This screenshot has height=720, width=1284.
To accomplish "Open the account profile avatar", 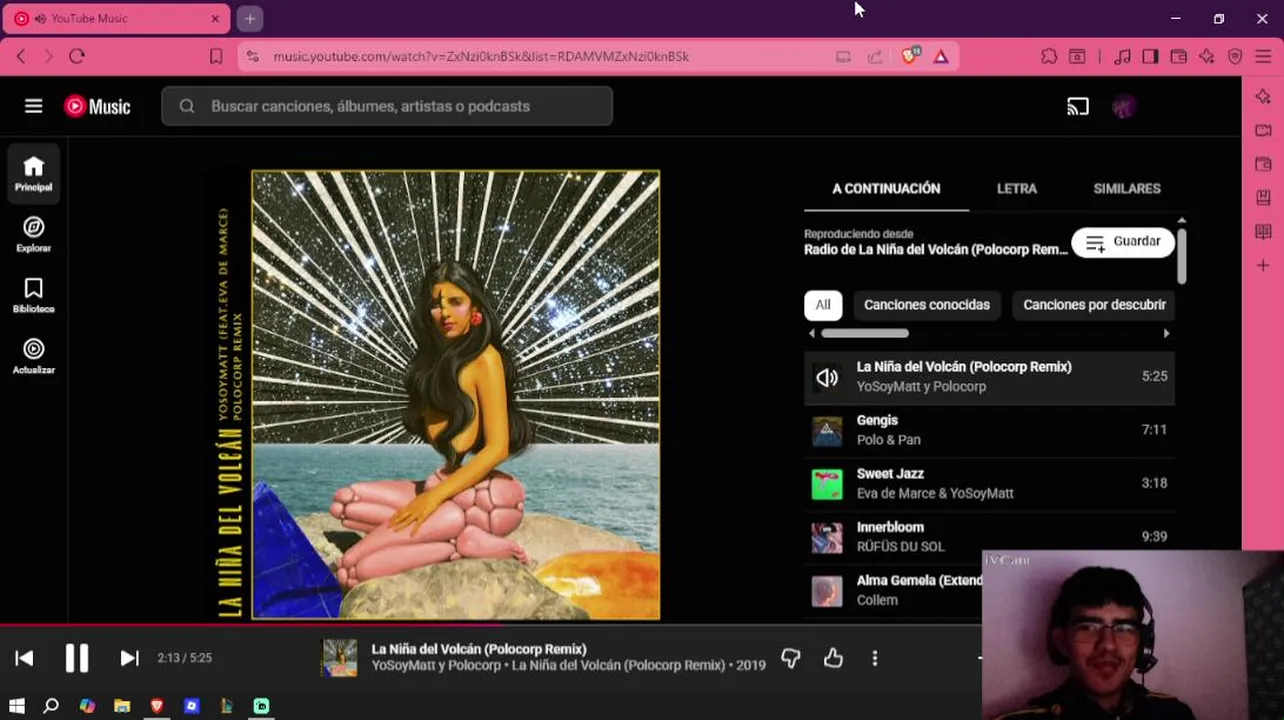I will (1124, 106).
